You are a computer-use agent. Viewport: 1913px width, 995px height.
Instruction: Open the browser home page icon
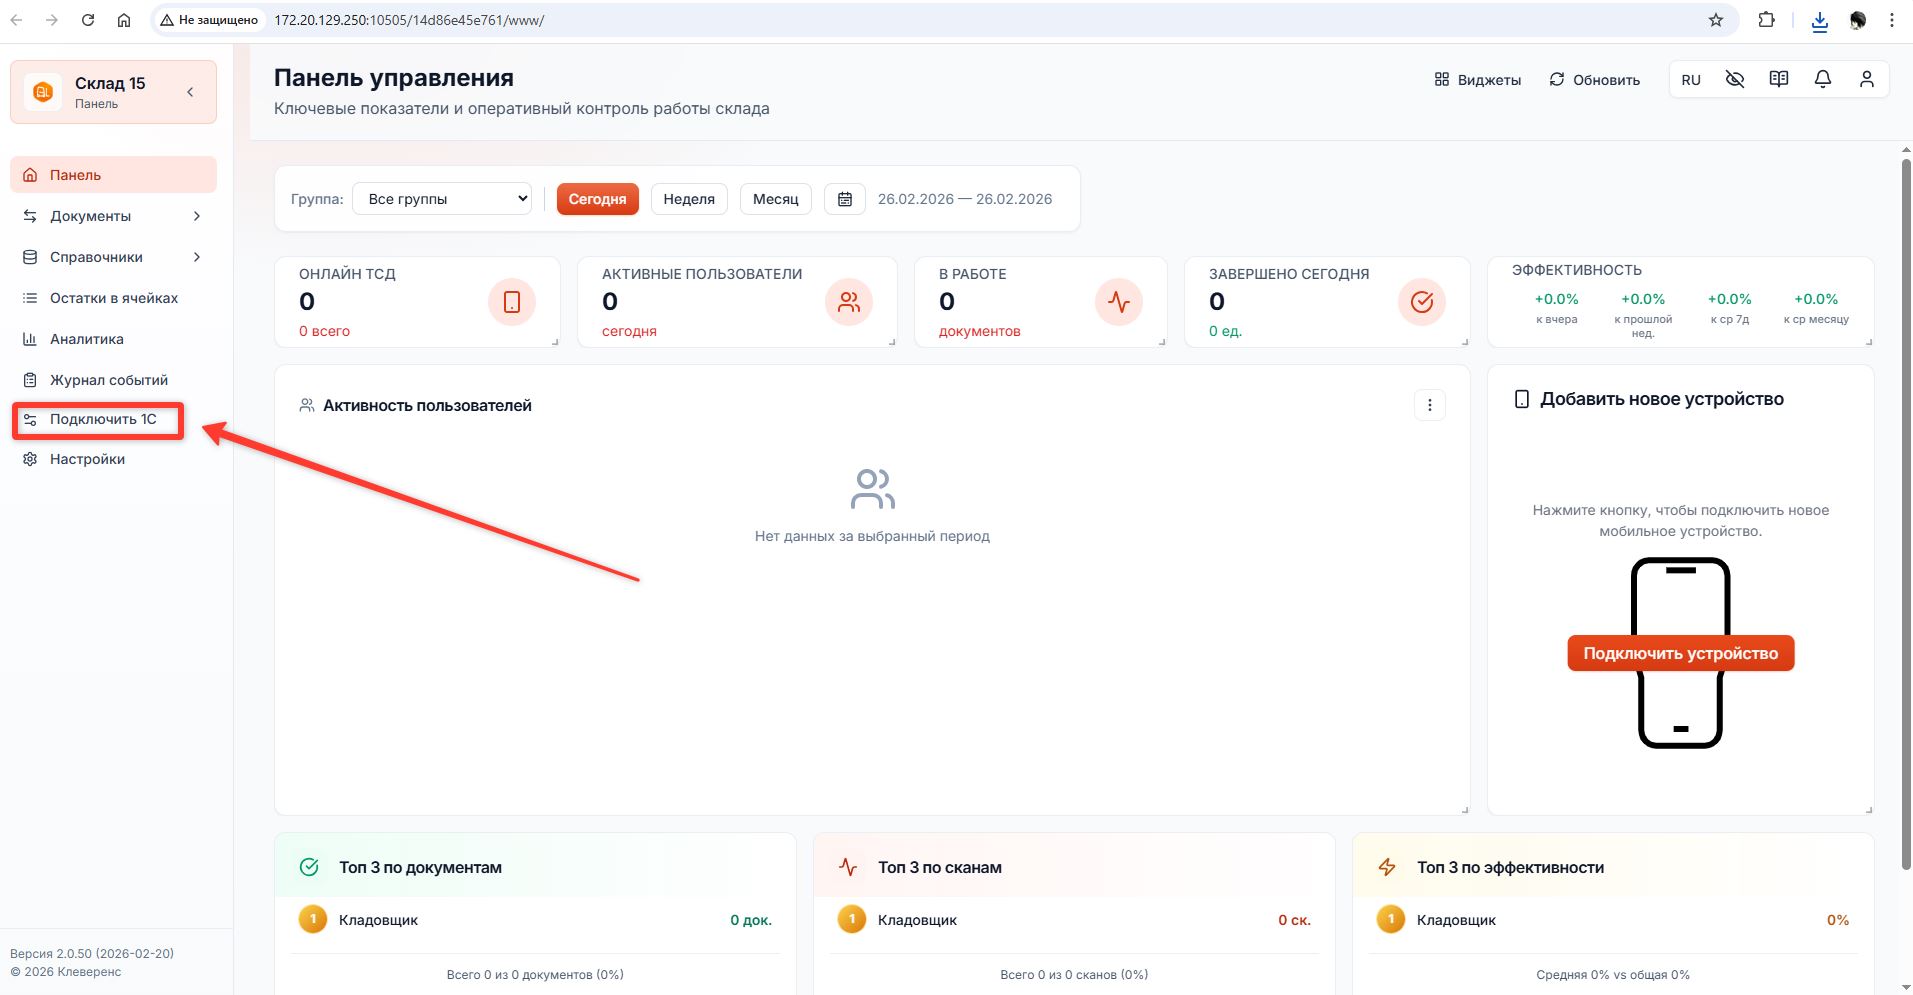(124, 20)
